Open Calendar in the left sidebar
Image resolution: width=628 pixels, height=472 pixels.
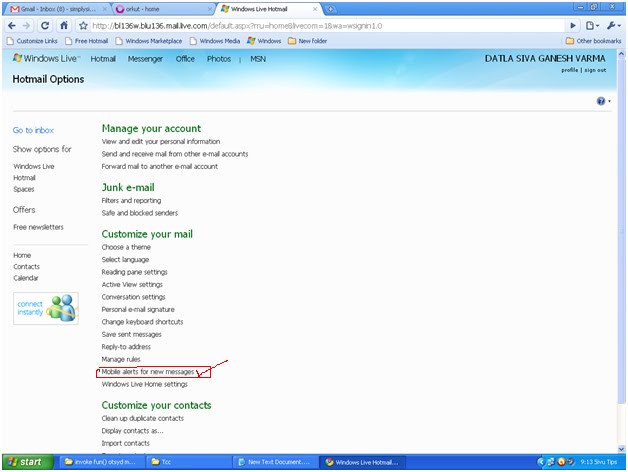point(26,278)
